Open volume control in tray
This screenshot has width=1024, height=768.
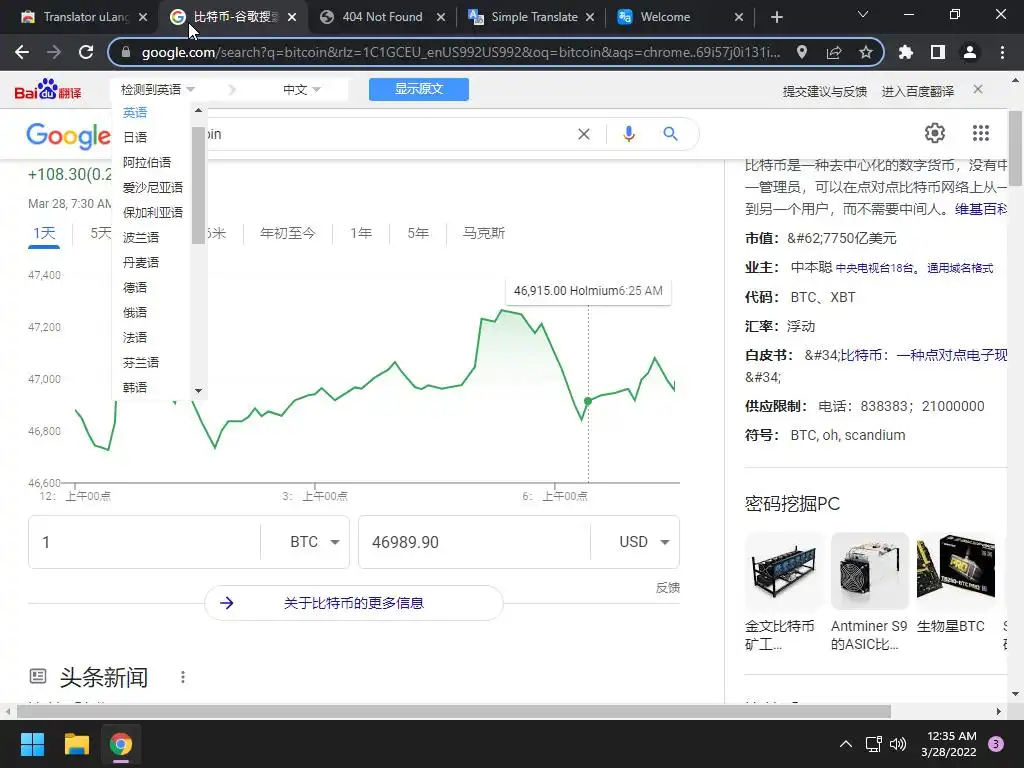pyautogui.click(x=898, y=744)
